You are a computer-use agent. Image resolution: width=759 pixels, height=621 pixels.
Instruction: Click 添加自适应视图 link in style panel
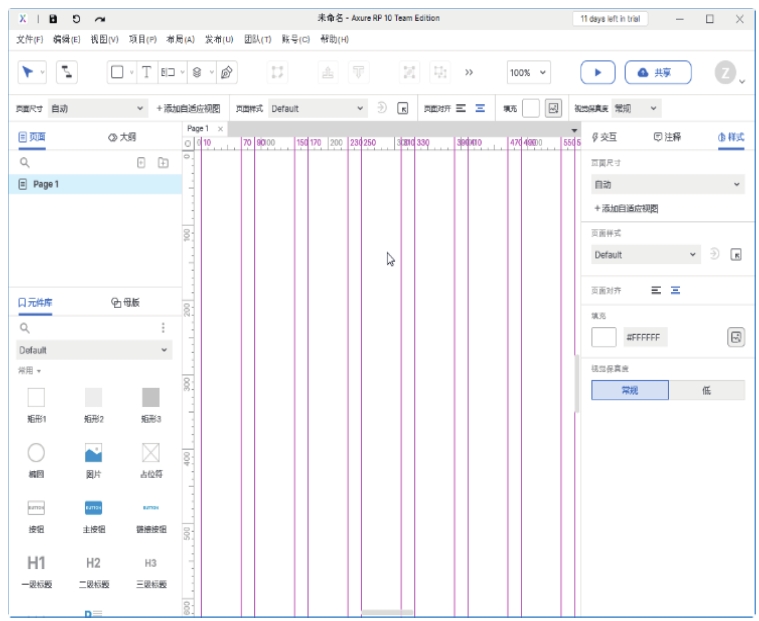click(626, 209)
